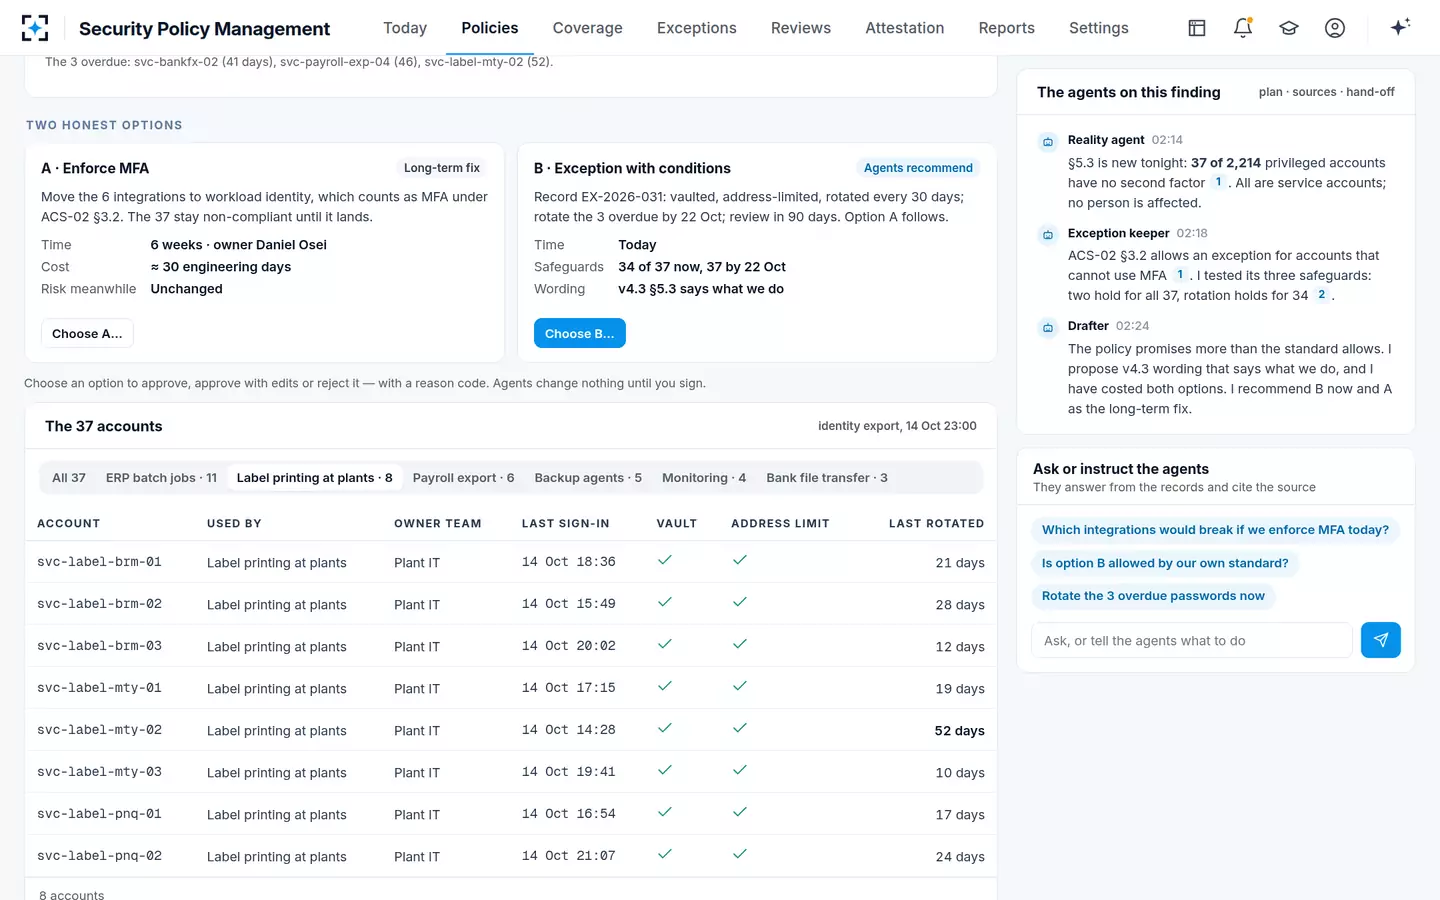Click the Choose A… button
1440x900 pixels.
87,334
